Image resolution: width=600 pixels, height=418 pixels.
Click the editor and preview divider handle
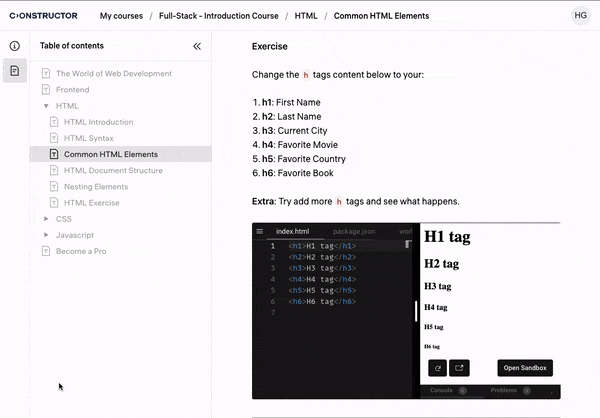coord(417,310)
